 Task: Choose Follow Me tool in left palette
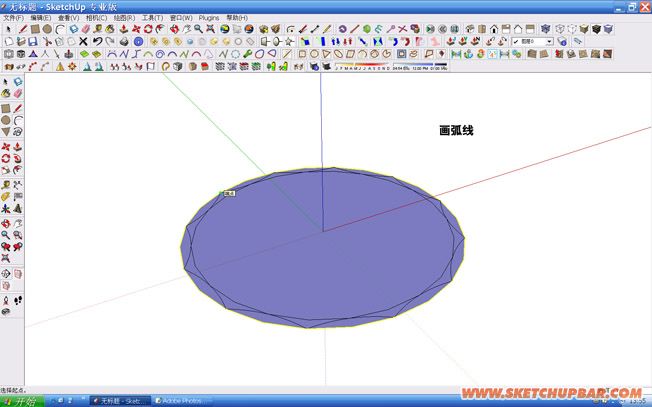tap(17, 158)
